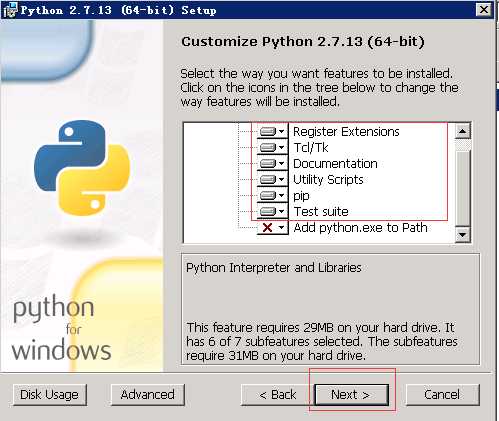Select the pip tree row
Viewport: 499px width, 421px height.
pyautogui.click(x=301, y=196)
